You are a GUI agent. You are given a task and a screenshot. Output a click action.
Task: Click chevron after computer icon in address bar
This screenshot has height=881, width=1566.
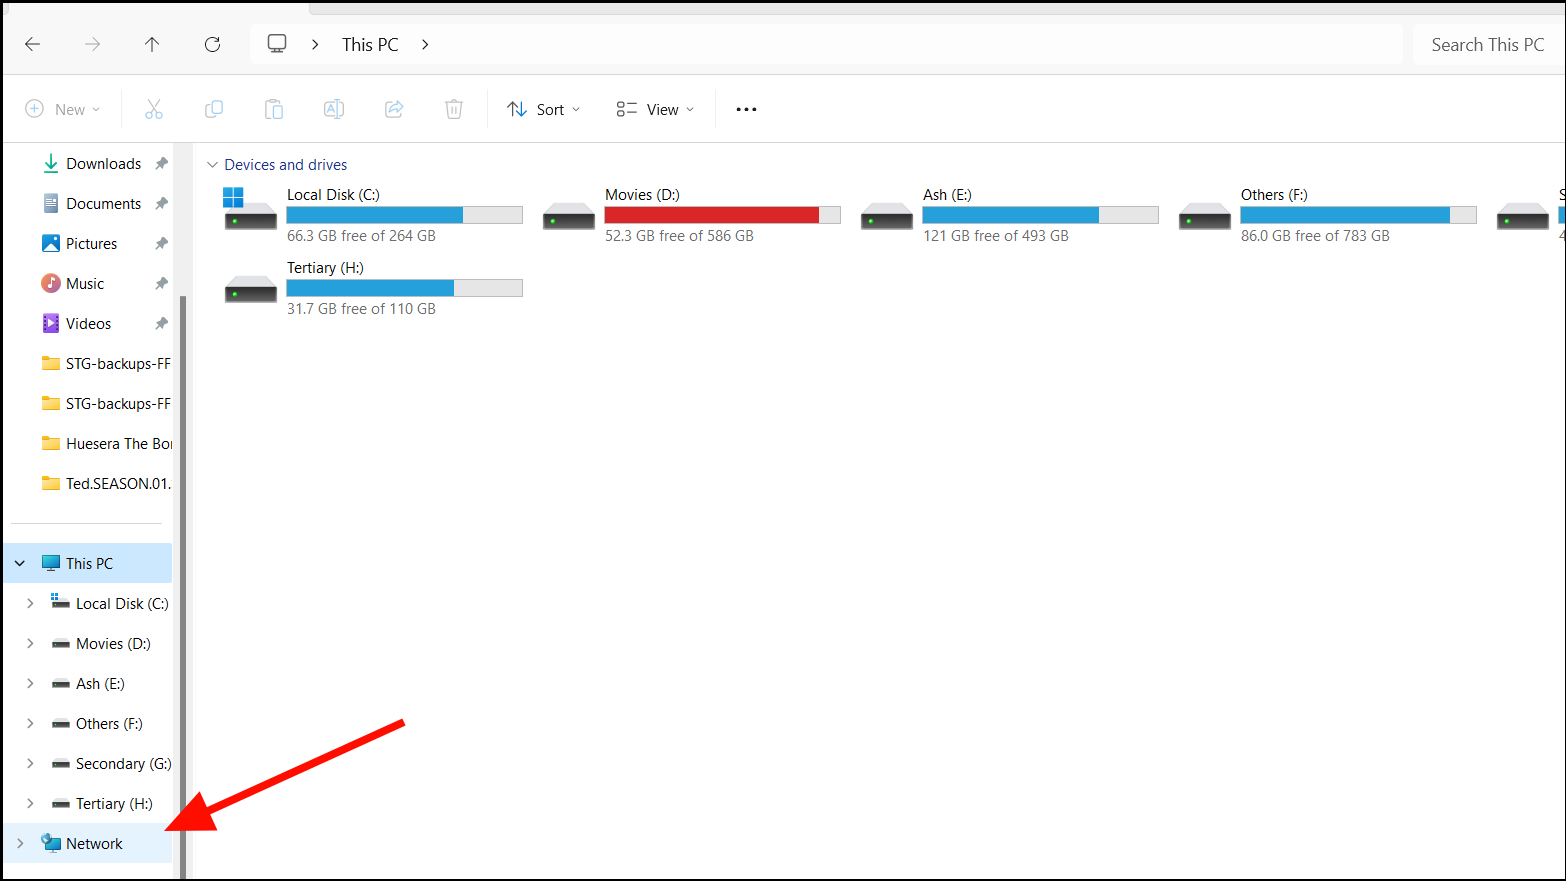[x=315, y=44]
